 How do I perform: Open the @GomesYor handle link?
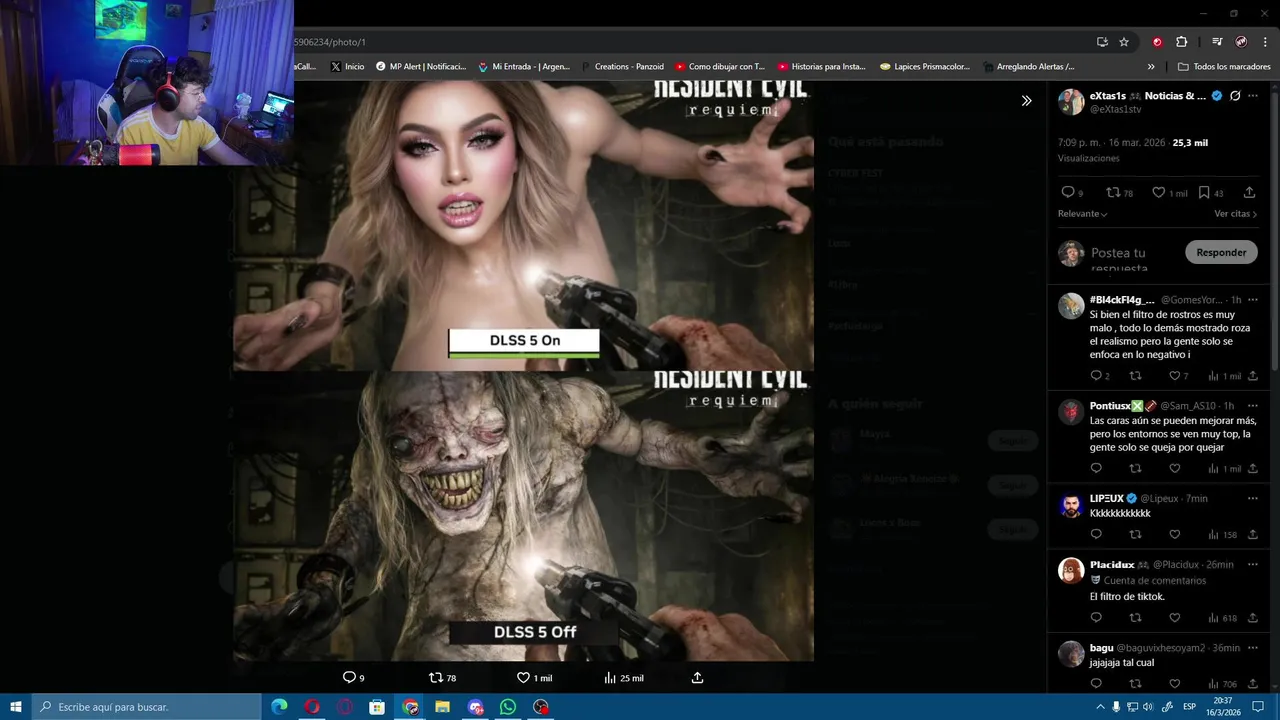pos(1192,300)
